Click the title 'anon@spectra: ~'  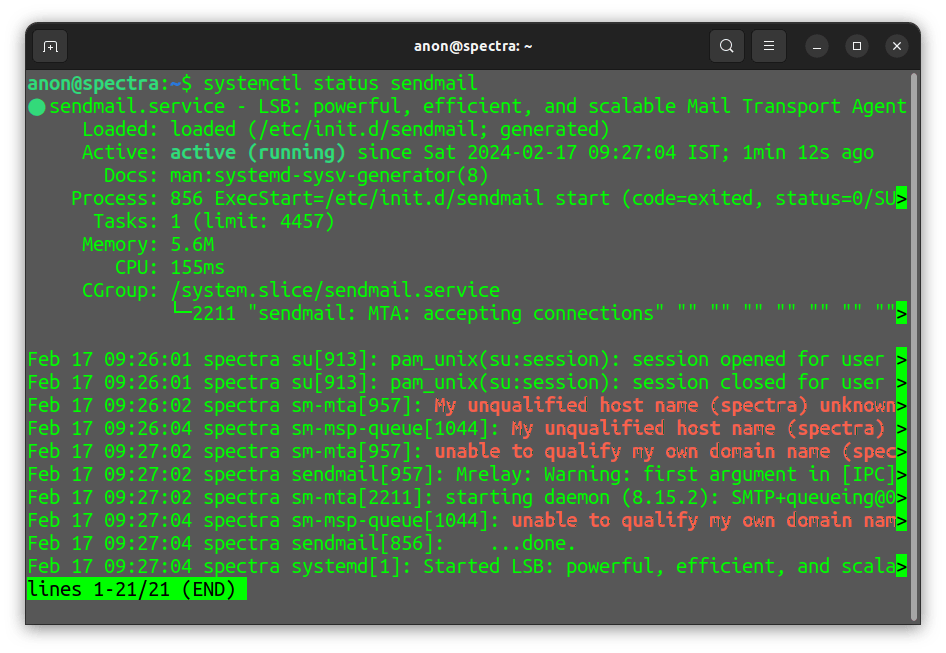473,46
